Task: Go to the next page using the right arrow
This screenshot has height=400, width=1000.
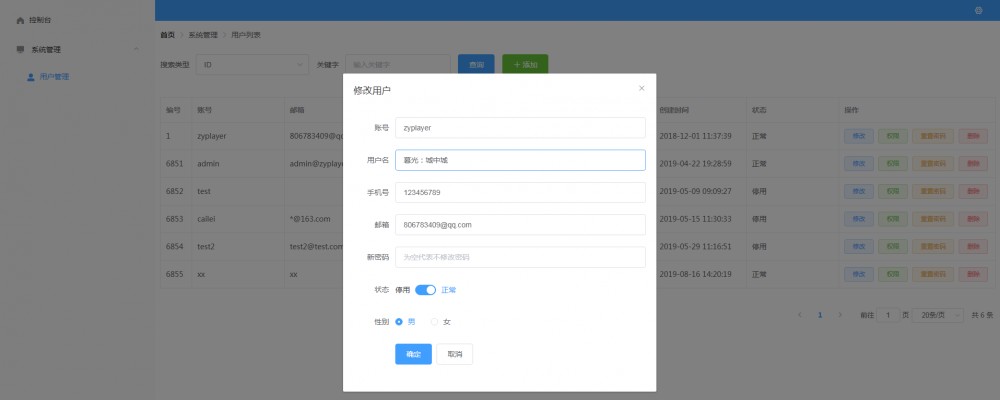Action: point(840,315)
